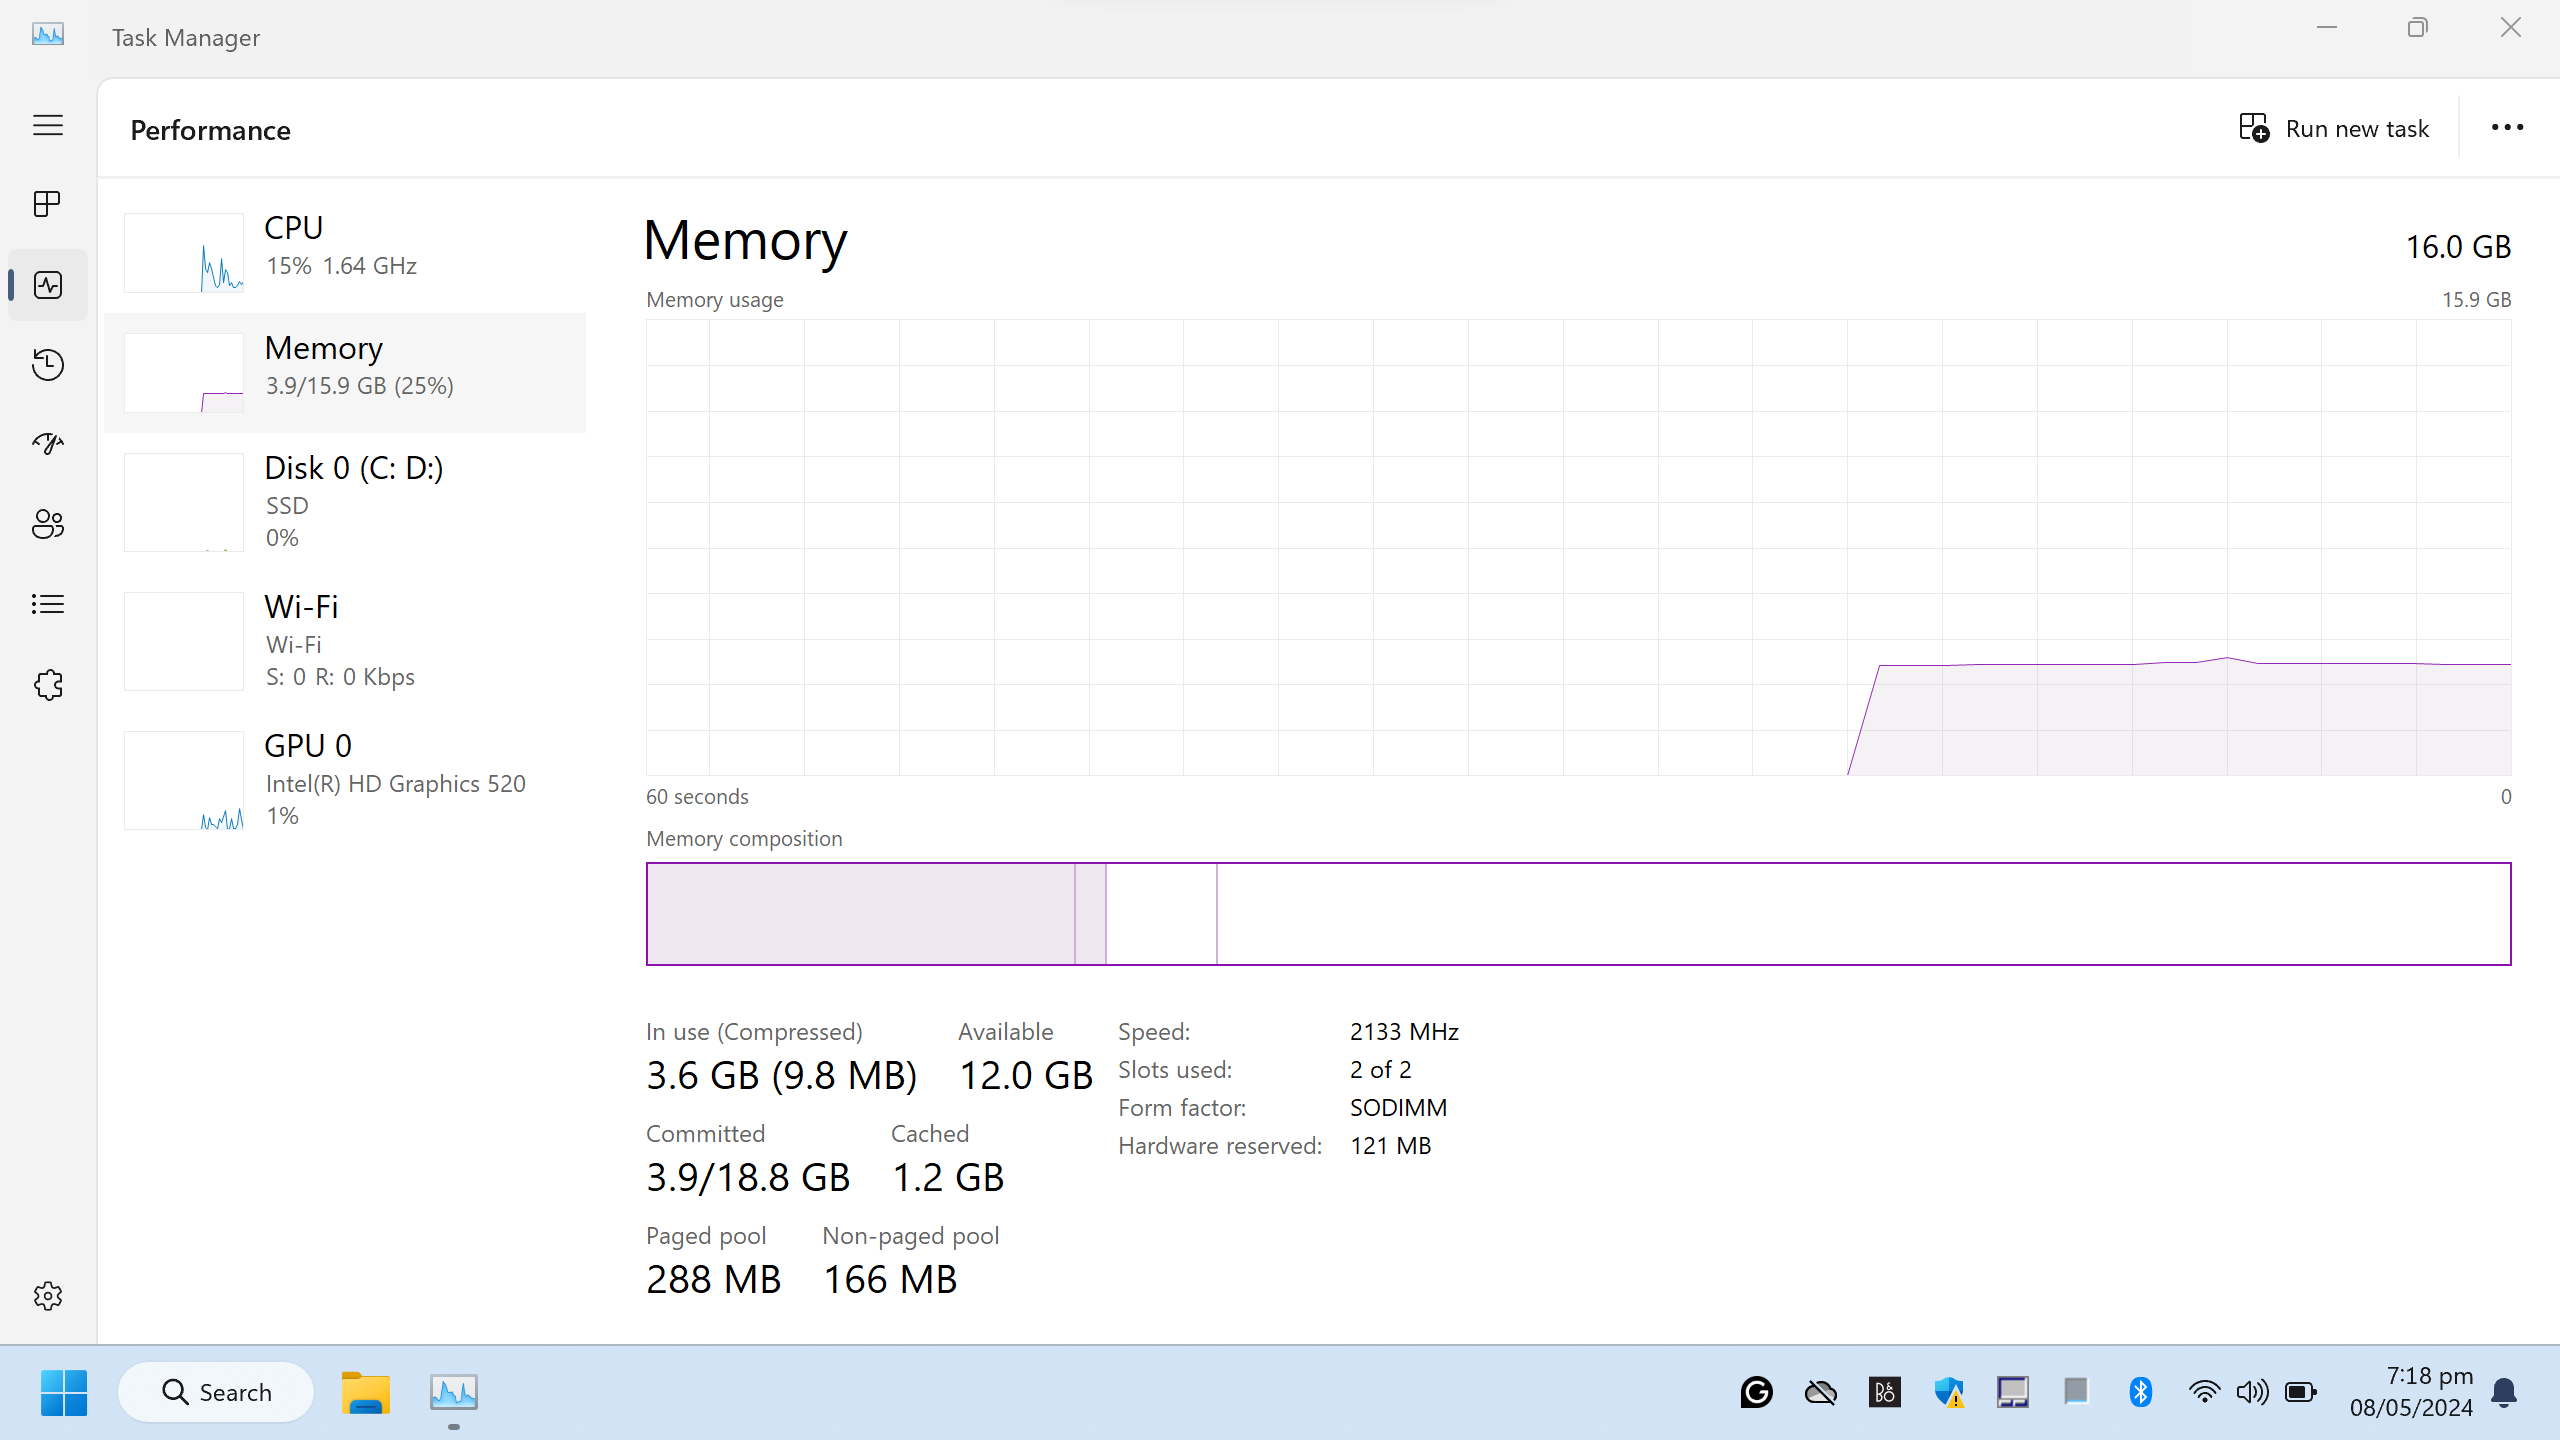The height and width of the screenshot is (1440, 2560).
Task: Select the Wi-Fi performance item
Action: coord(344,641)
